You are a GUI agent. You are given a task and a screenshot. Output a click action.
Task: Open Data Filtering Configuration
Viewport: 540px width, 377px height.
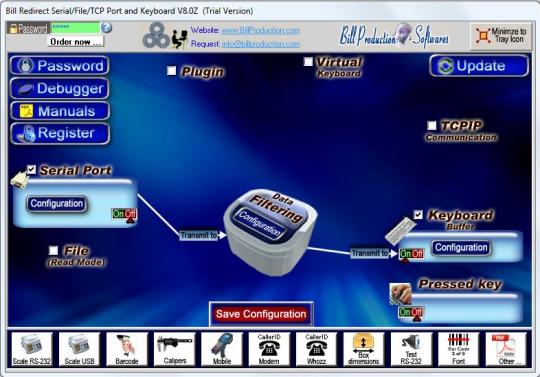[260, 224]
